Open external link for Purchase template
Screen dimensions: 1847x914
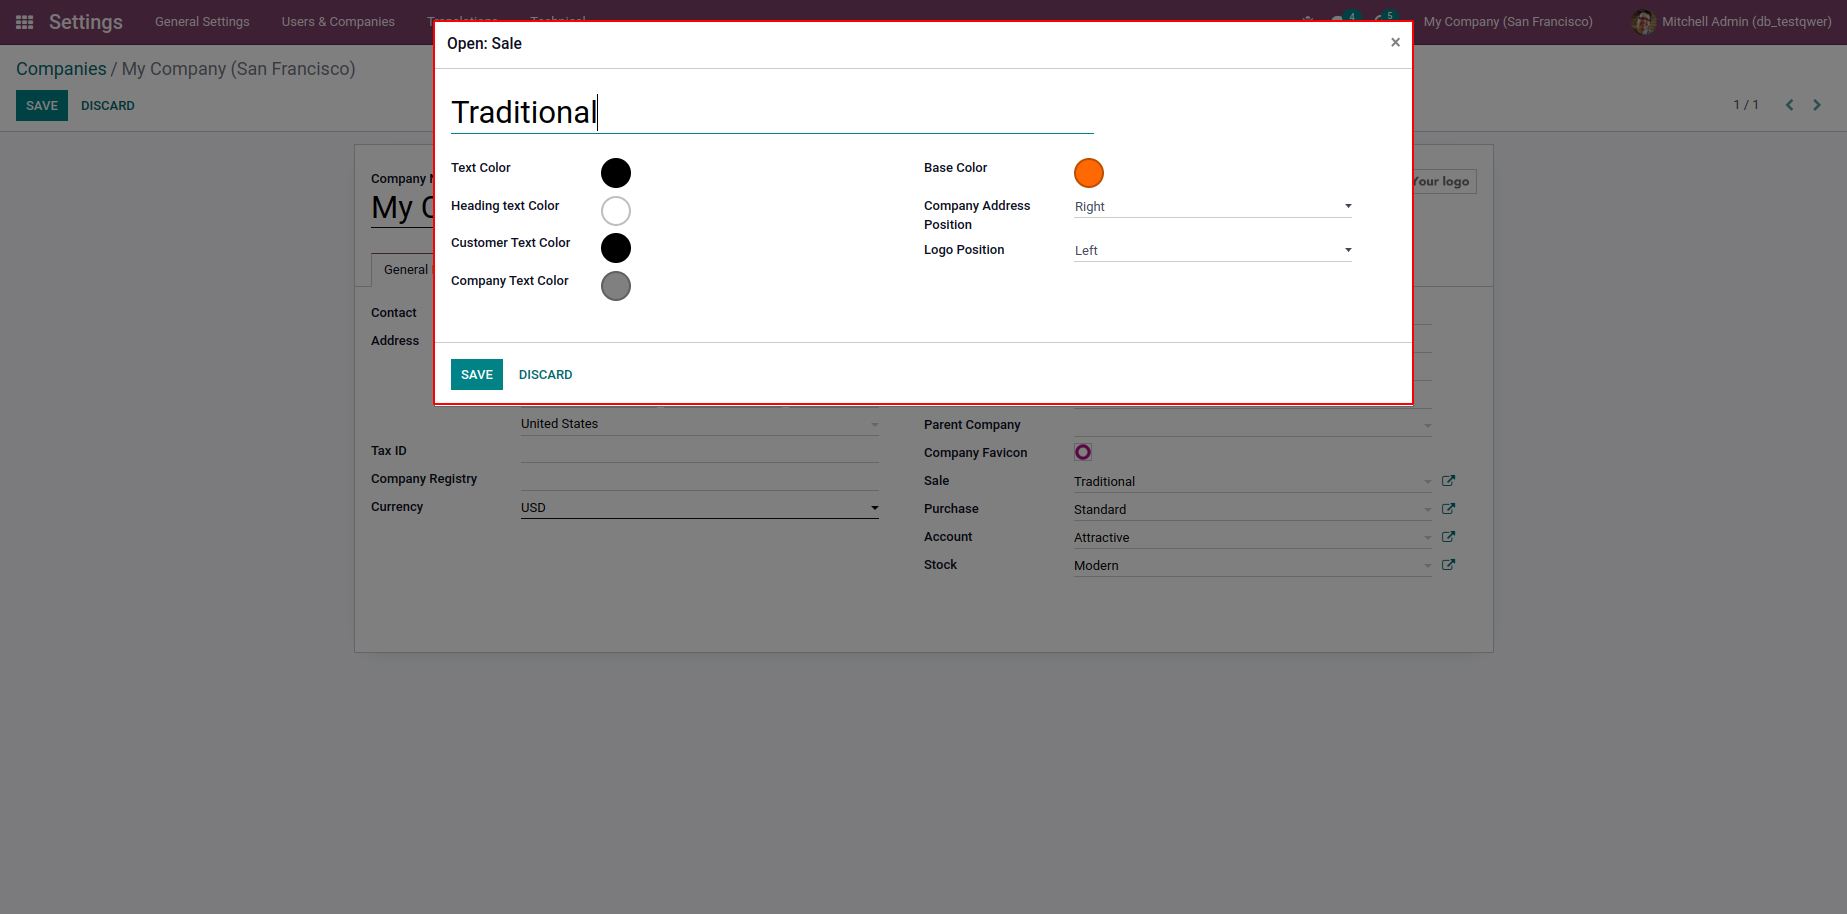pos(1448,509)
